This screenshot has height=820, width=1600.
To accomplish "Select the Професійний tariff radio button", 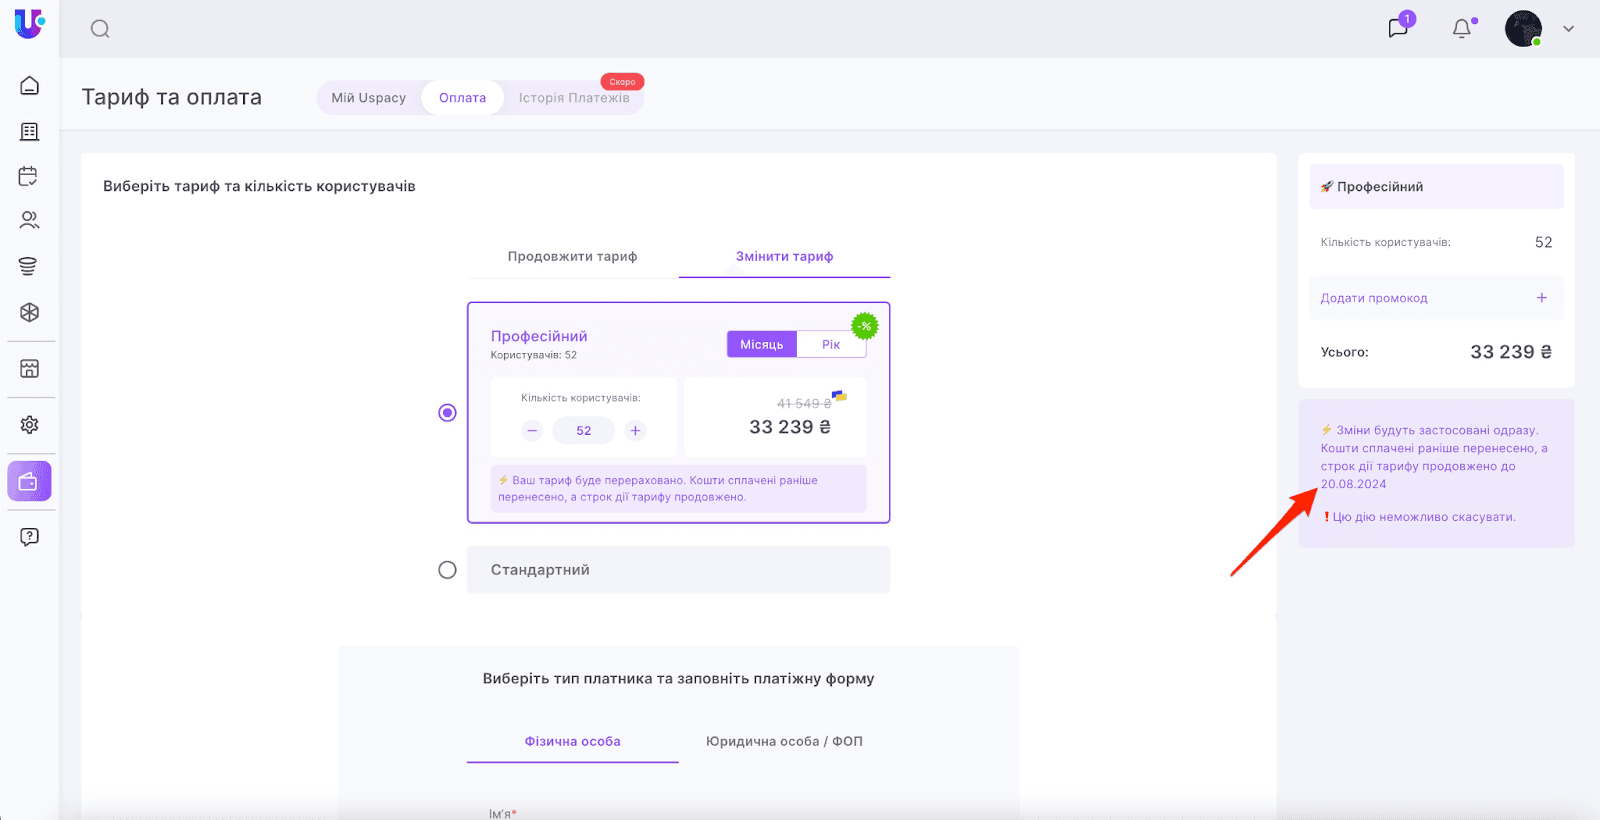I will 447,413.
